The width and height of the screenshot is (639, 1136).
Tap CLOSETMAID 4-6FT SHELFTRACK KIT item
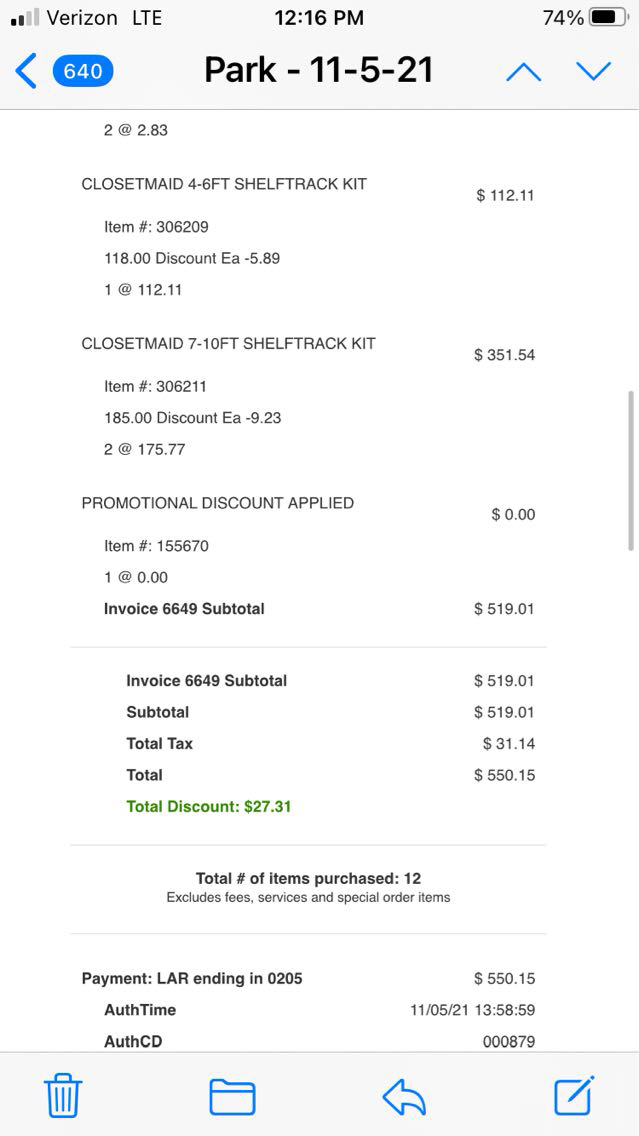tap(224, 184)
